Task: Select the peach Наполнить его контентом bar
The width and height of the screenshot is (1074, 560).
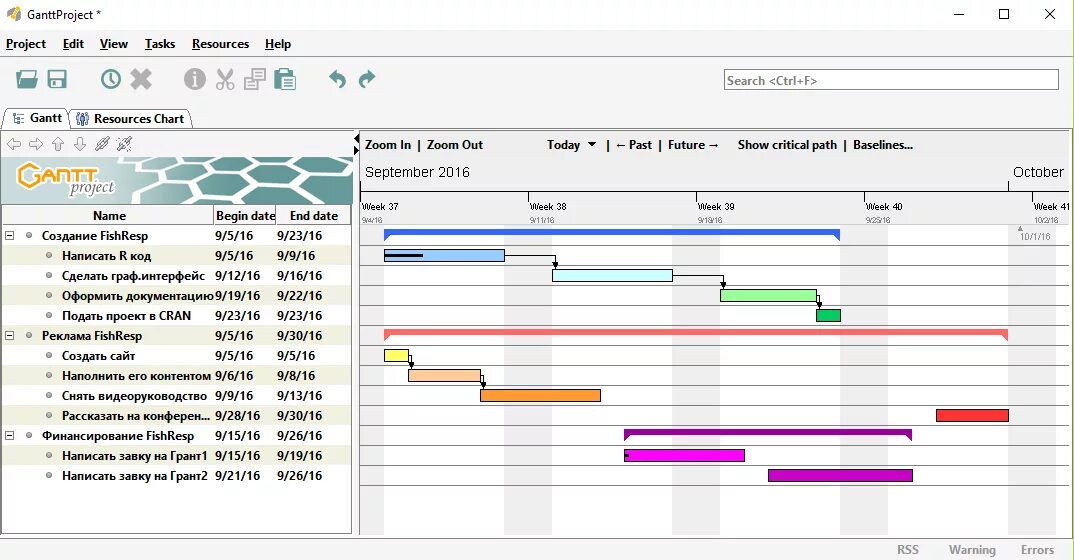Action: point(445,375)
